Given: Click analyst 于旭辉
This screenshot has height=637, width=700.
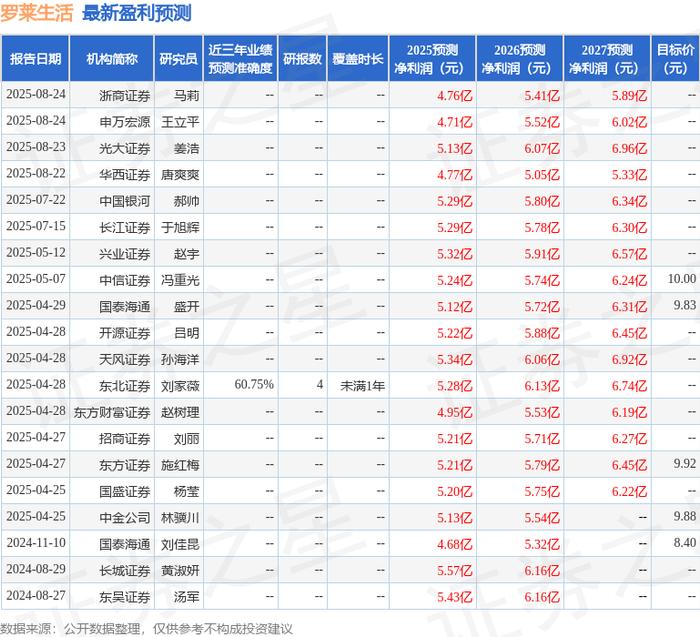Looking at the screenshot, I should 180,228.
